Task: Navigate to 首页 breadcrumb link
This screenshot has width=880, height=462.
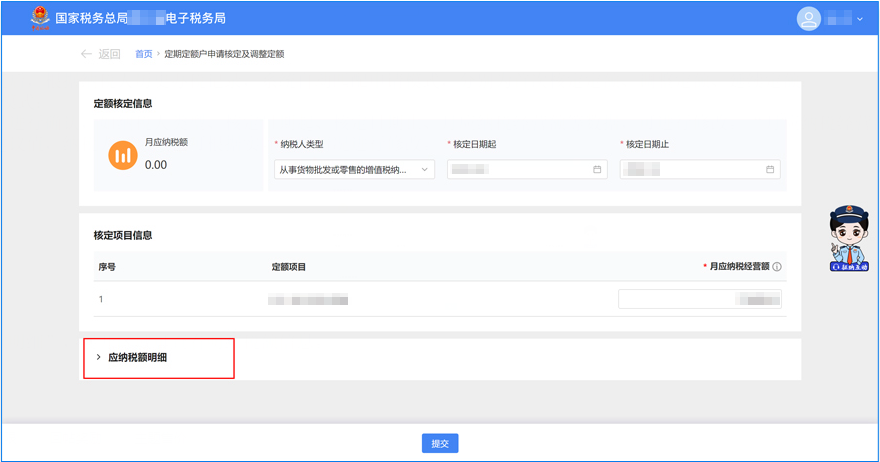Action: click(144, 54)
